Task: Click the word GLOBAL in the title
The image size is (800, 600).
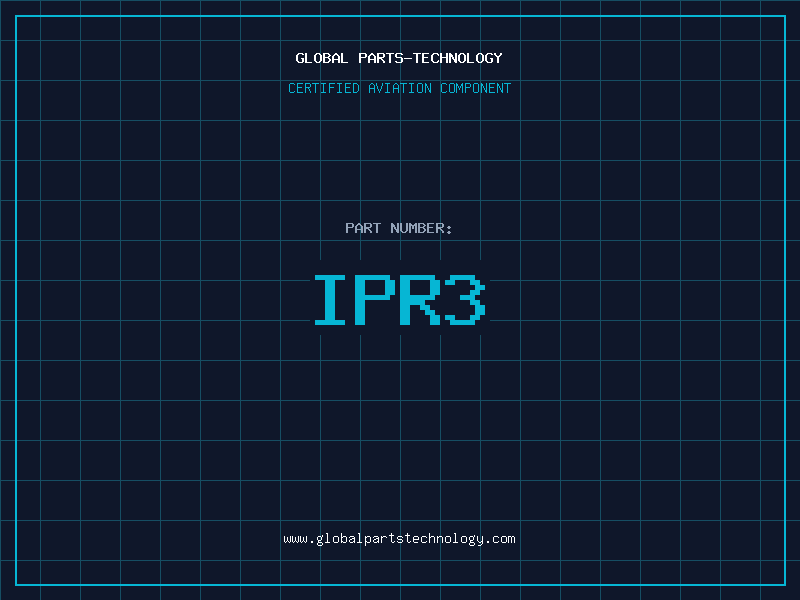Action: (322, 59)
